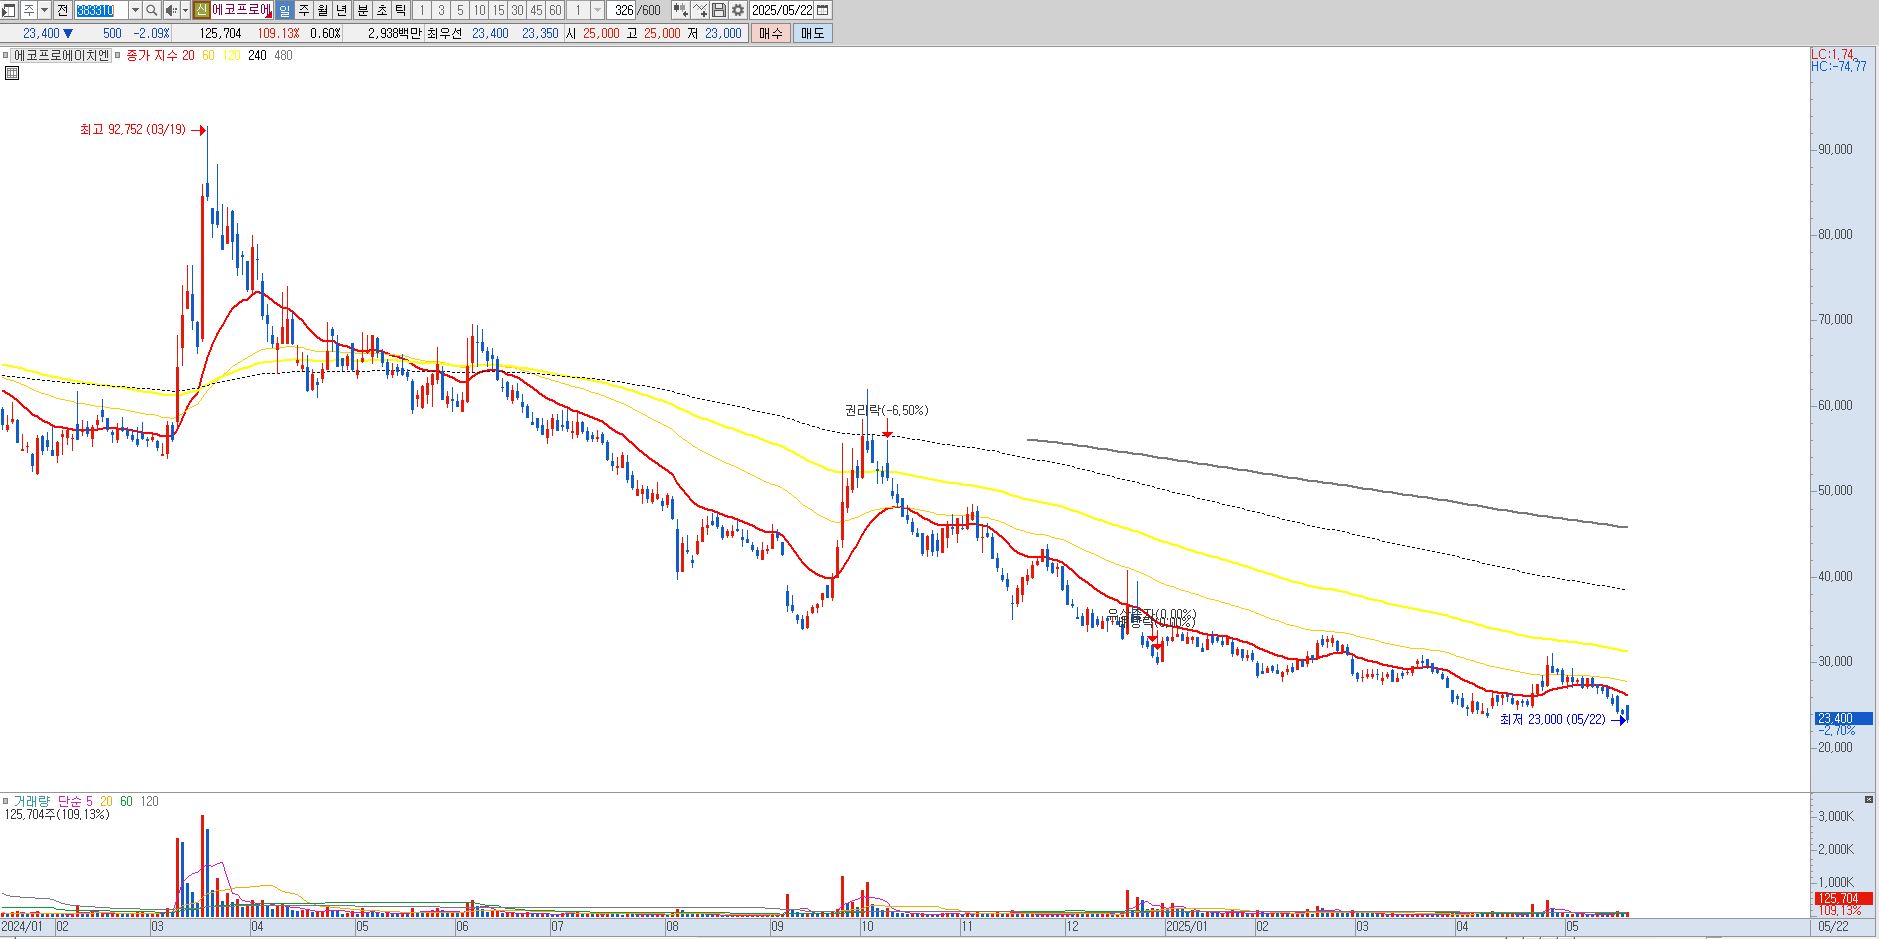The image size is (1879, 939).
Task: Click the 종가 지수 moving average label
Action: [x=152, y=56]
